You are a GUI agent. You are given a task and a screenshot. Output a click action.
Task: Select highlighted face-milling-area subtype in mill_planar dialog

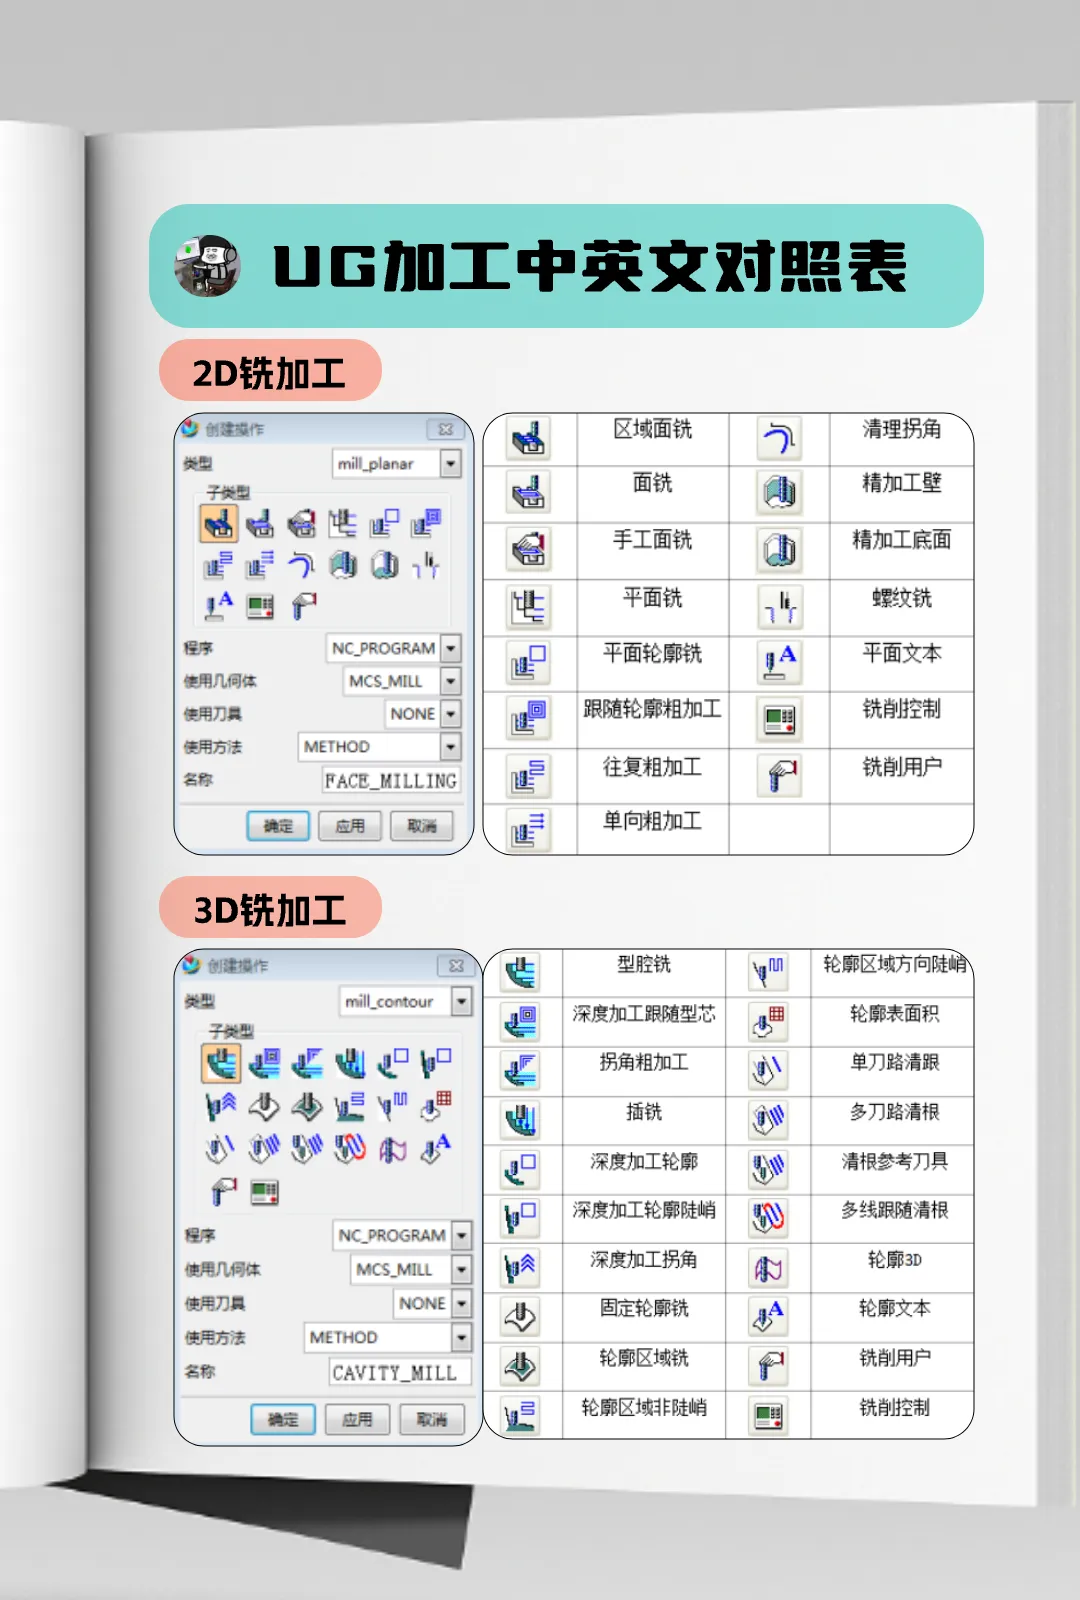pos(219,522)
